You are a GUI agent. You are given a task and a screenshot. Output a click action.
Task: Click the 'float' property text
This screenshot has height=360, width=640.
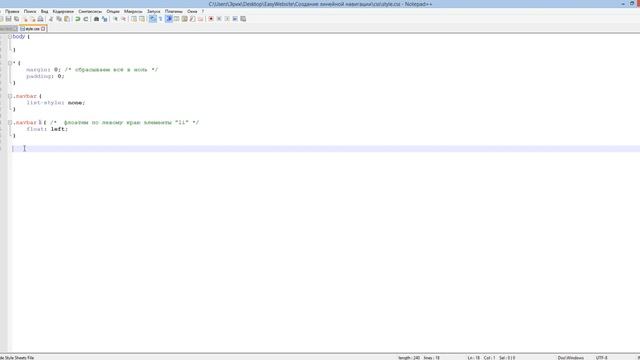coord(35,129)
